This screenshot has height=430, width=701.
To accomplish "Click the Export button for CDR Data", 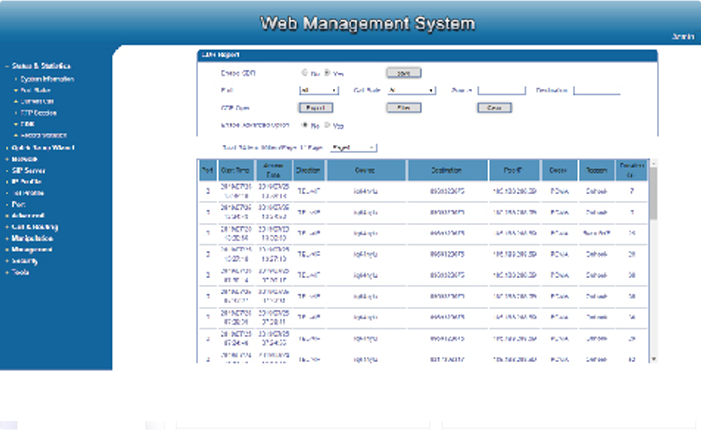I will (x=316, y=108).
